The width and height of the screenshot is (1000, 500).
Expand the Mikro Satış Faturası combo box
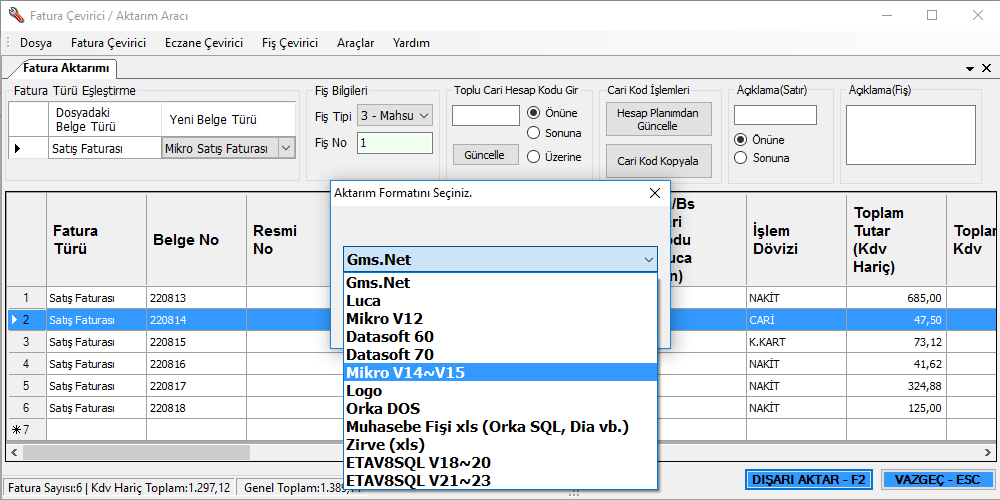tap(286, 149)
